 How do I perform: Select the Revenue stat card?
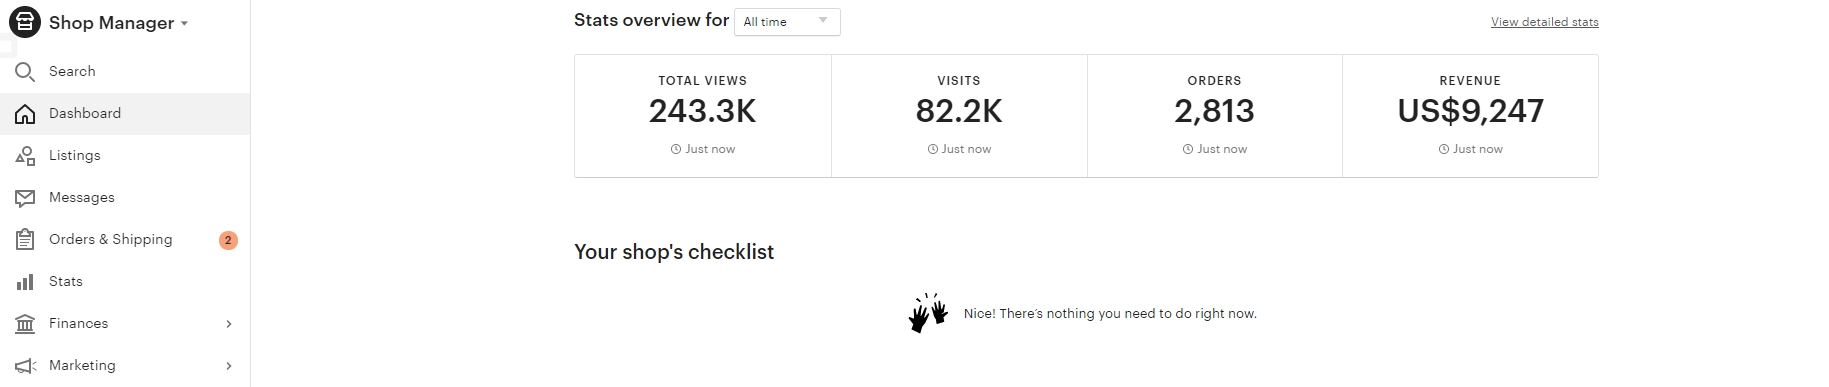pos(1470,116)
